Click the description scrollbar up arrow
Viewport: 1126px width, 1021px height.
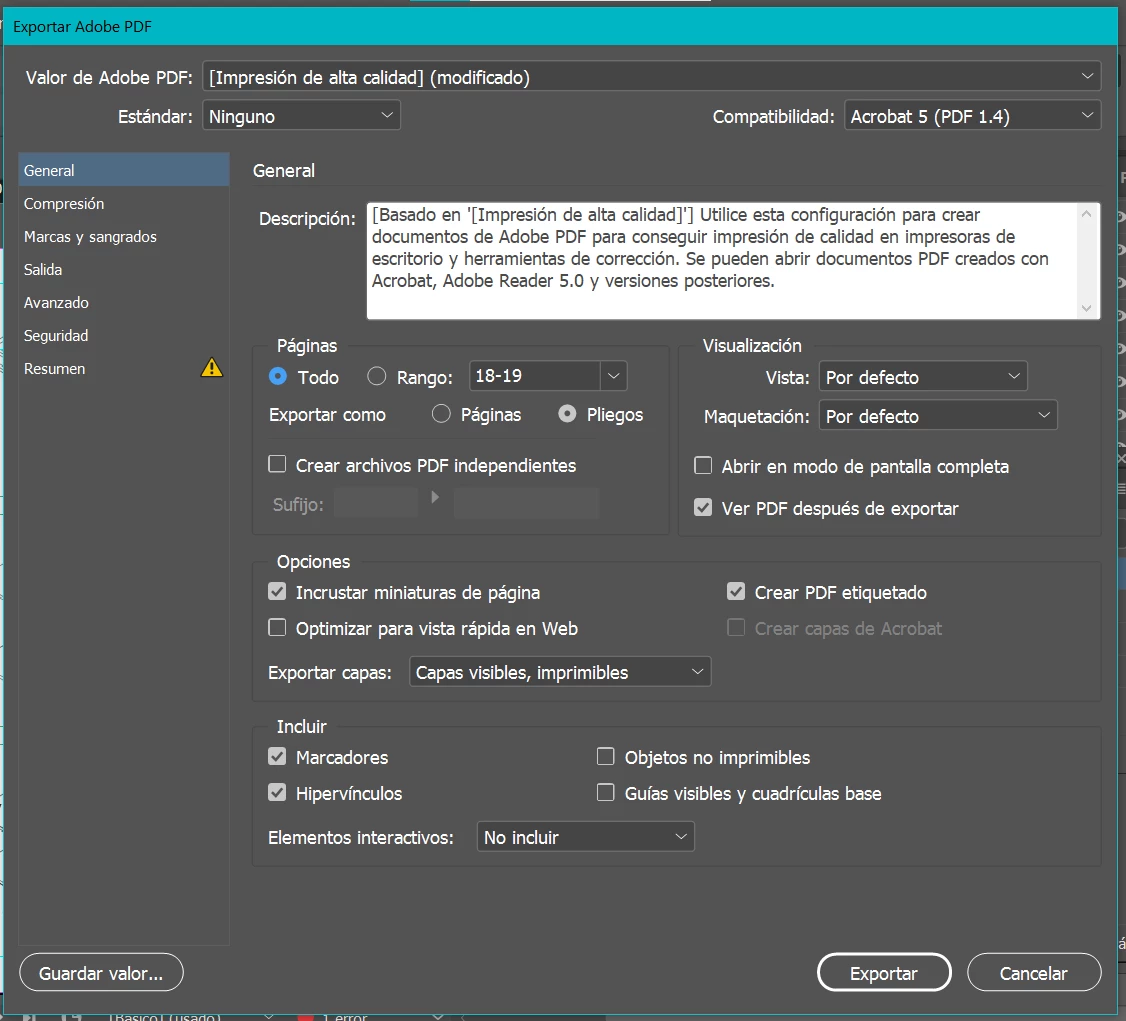[1087, 213]
